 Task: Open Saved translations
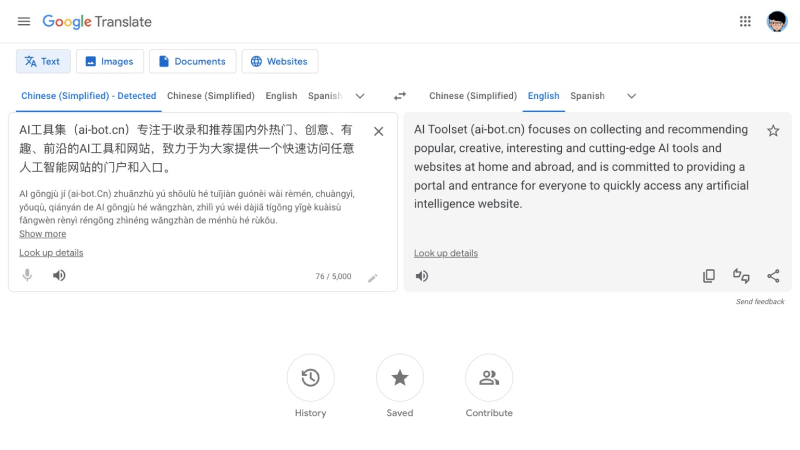point(399,378)
